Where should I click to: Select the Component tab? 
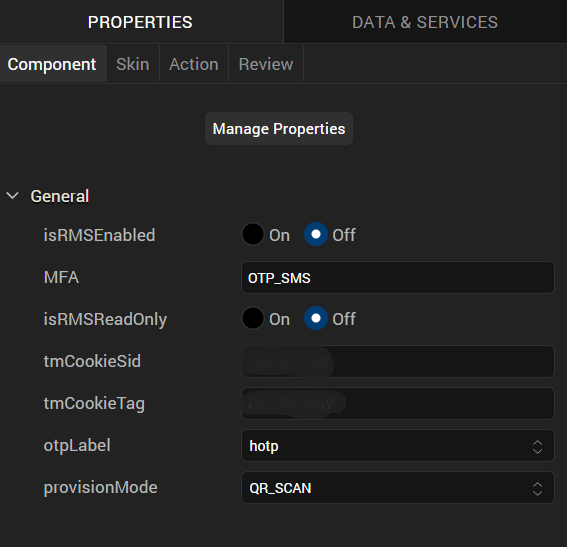(x=52, y=64)
